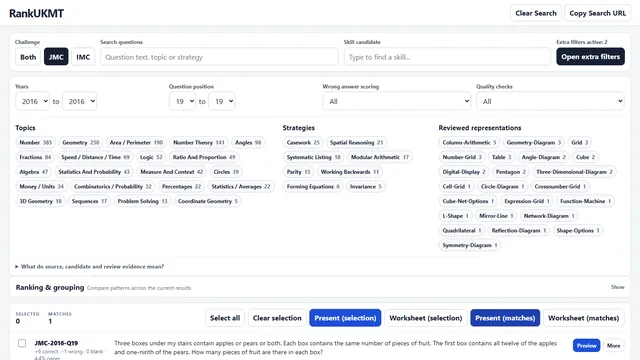Viewport: 640px width, 360px height.
Task: Filter by Area / Perimeter topic
Action: click(136, 142)
